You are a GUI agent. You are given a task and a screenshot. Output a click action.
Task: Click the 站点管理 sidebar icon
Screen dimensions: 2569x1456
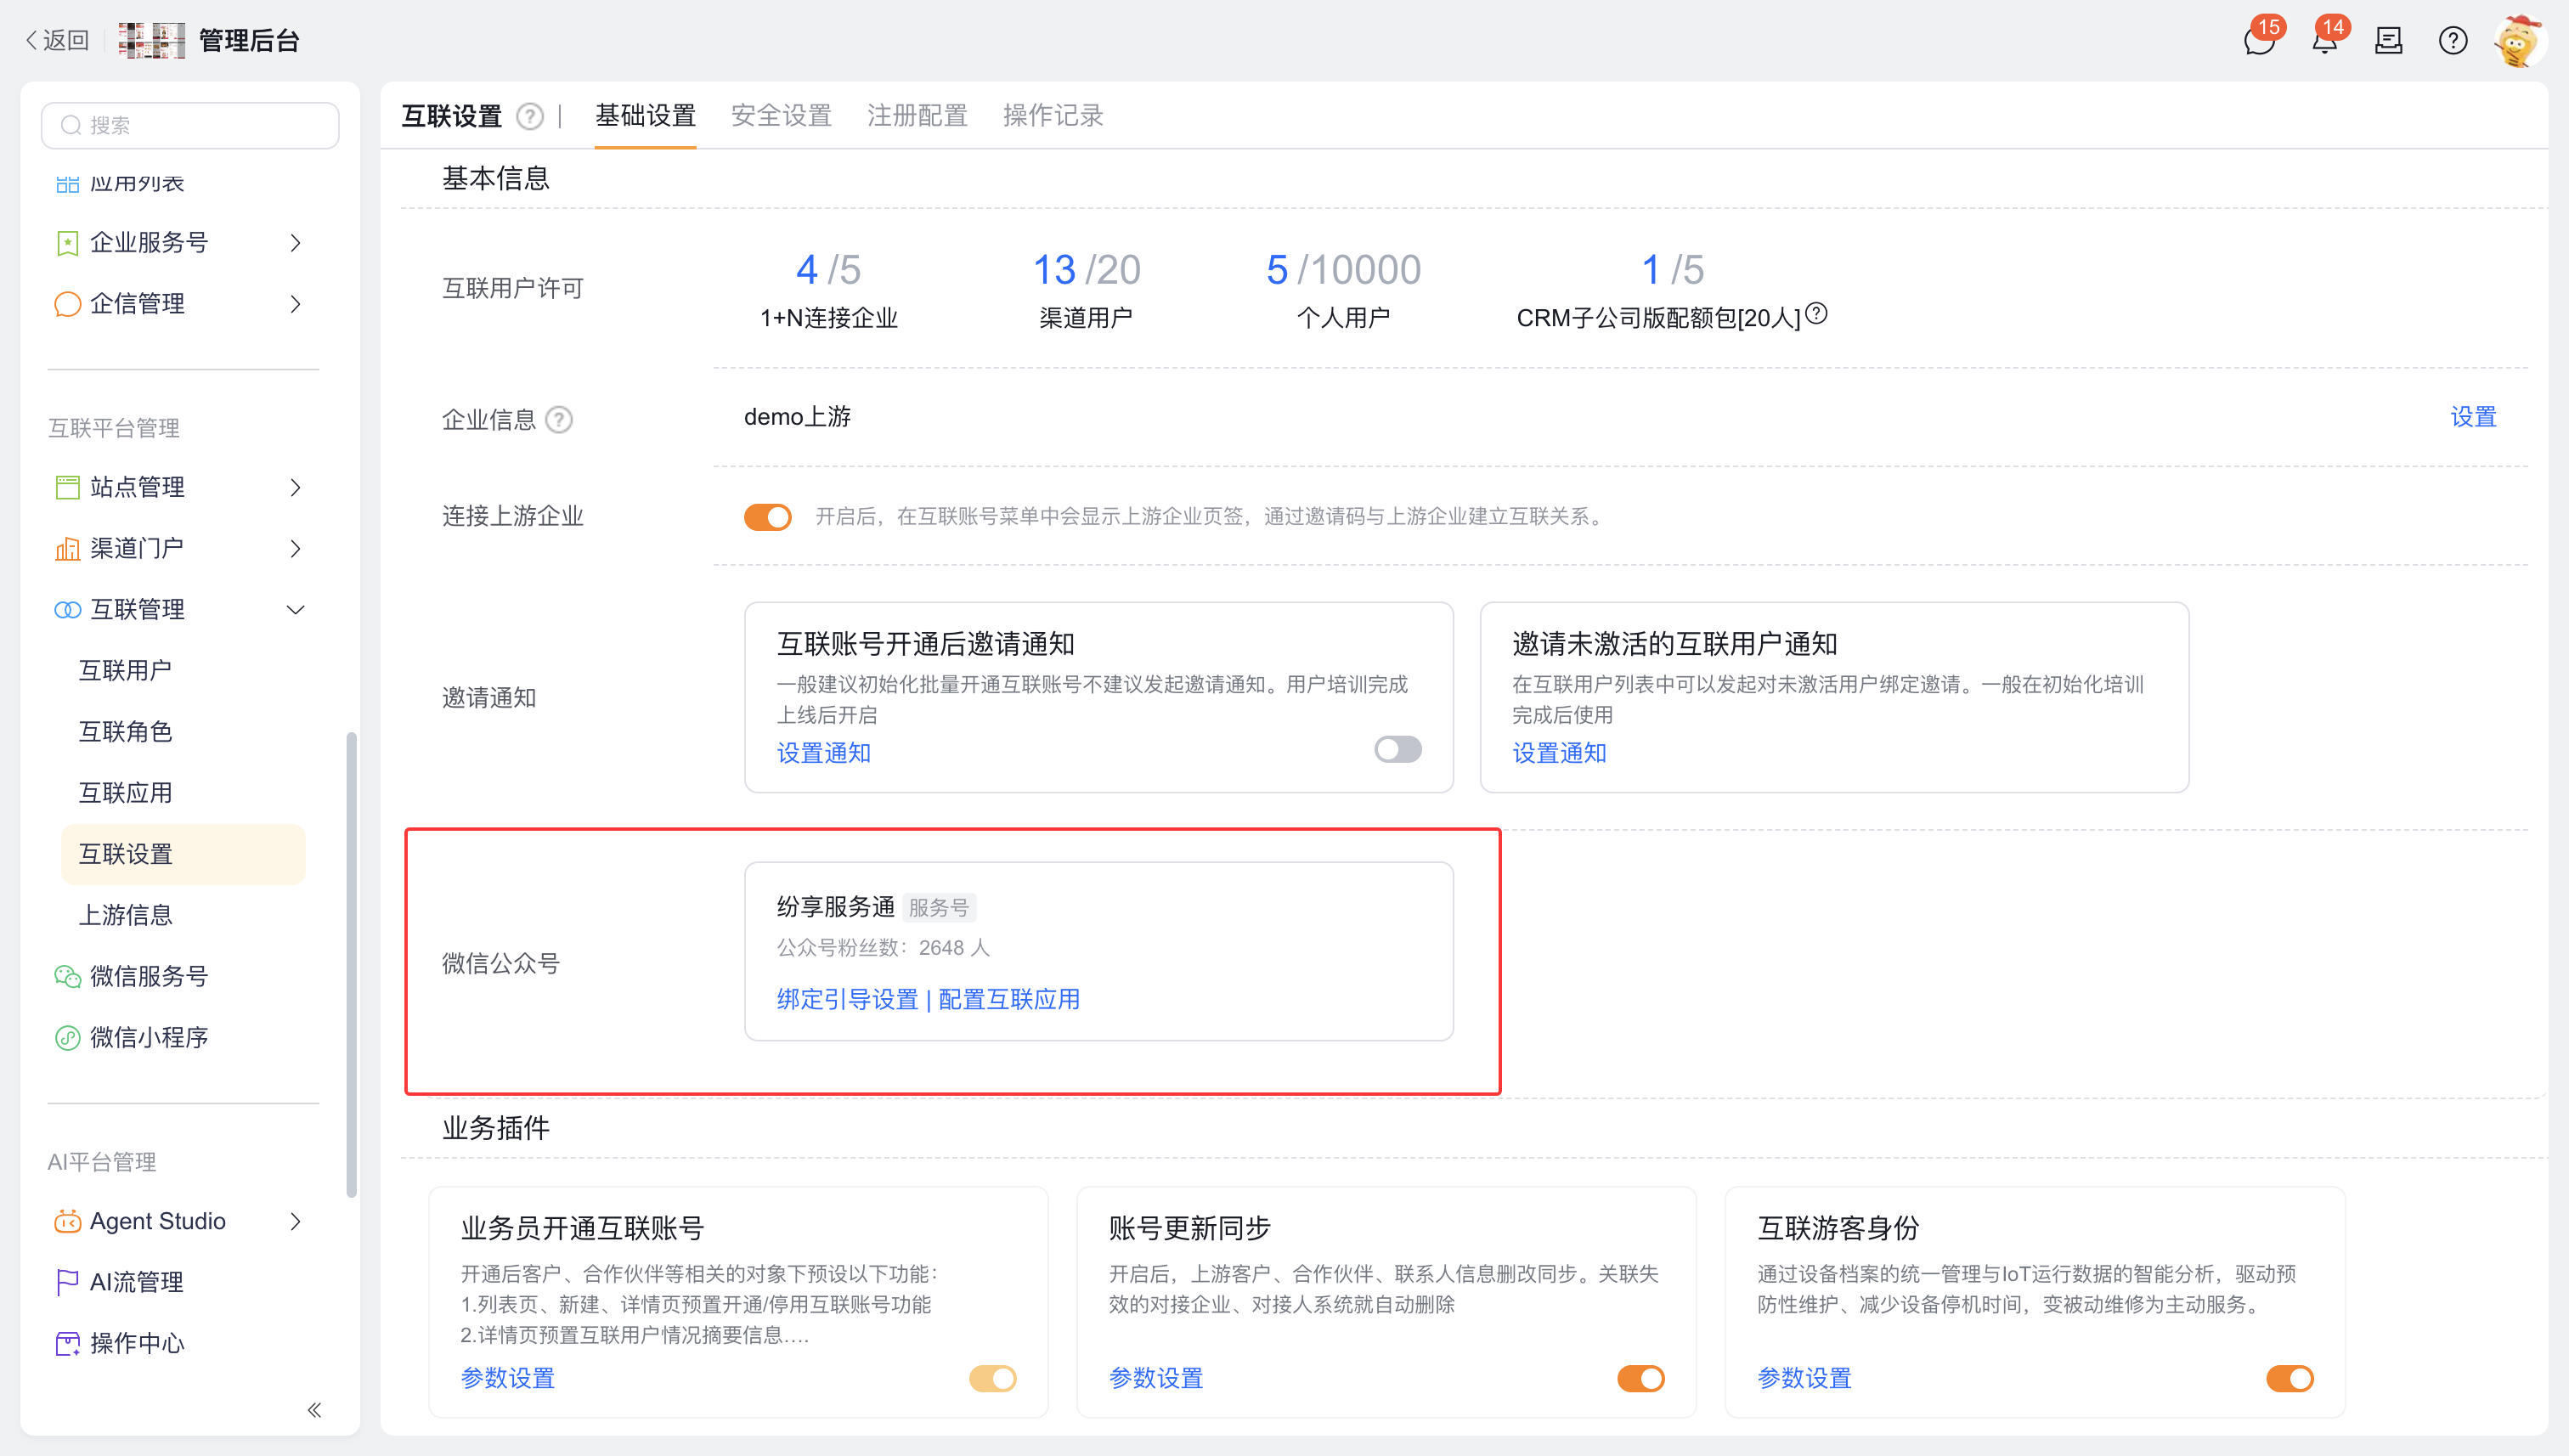pyautogui.click(x=67, y=488)
